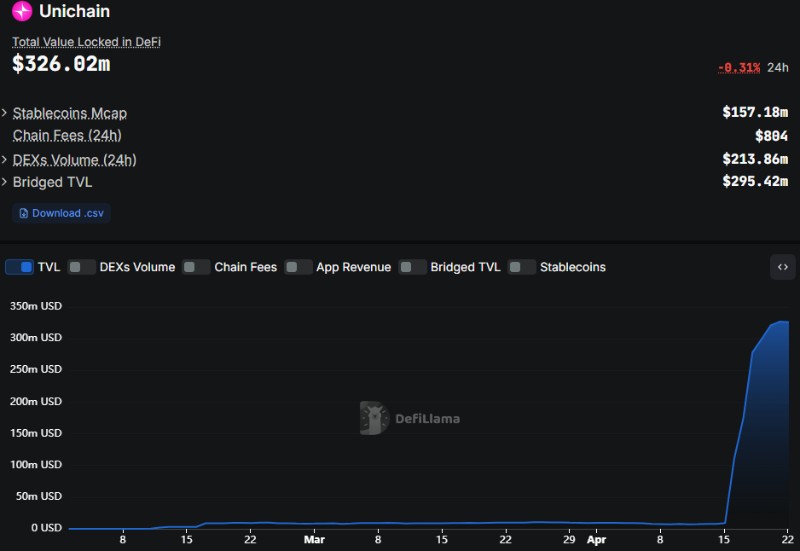Click the Chain Fees (24h) label

point(67,135)
